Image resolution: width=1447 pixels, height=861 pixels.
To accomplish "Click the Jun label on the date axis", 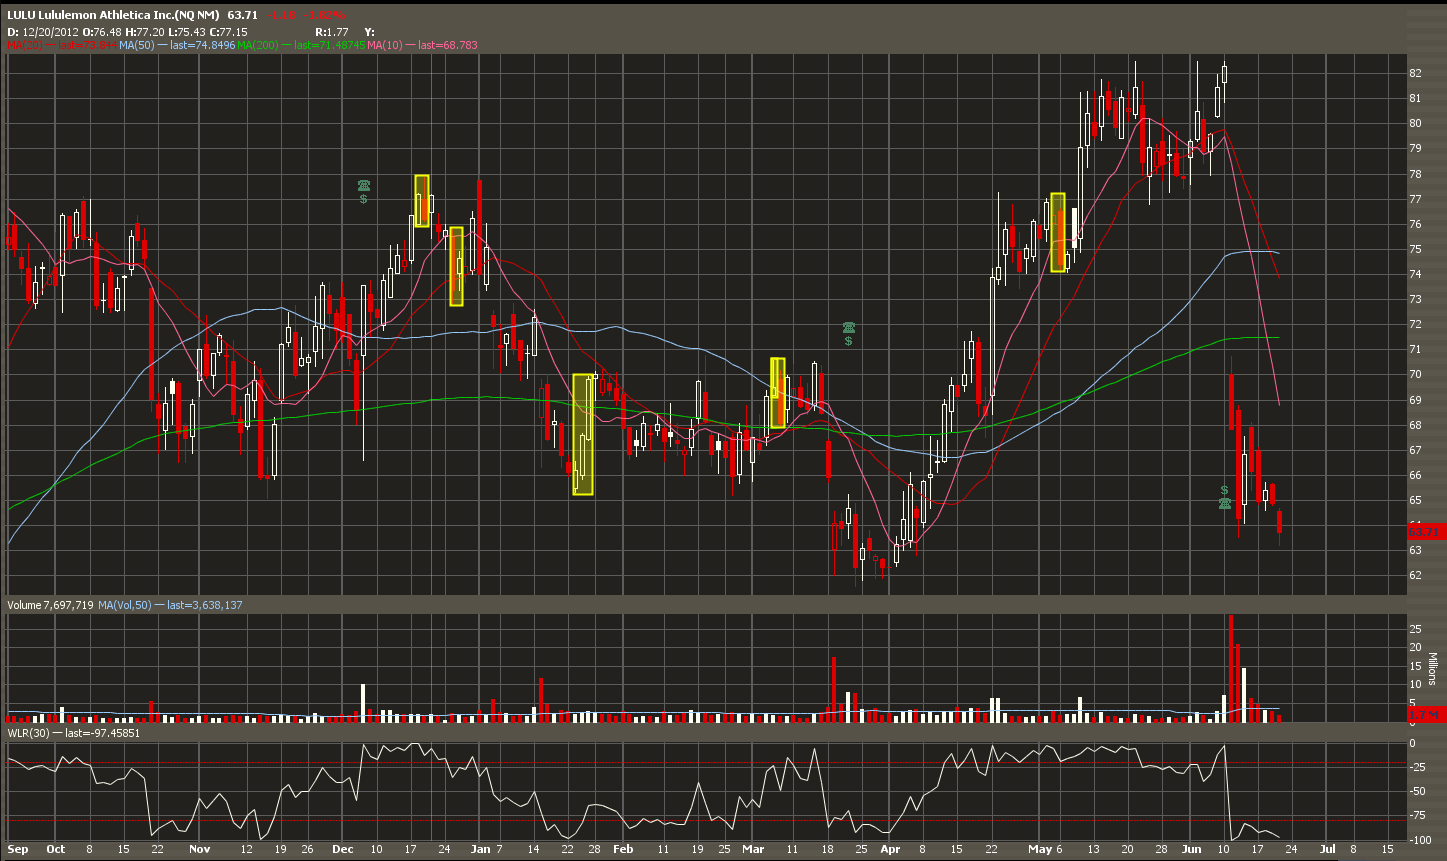I will (1193, 849).
